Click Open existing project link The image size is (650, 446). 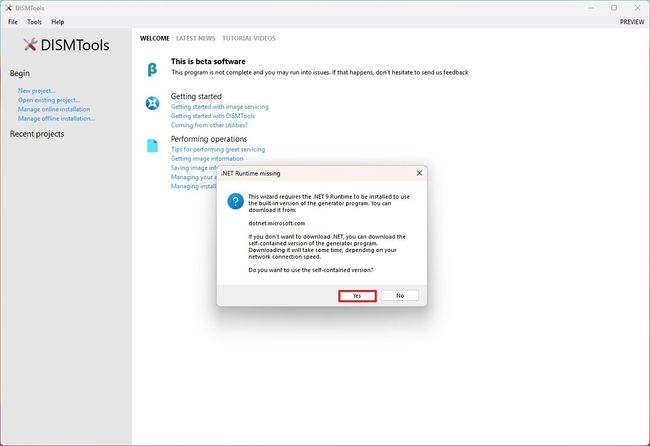(49, 100)
